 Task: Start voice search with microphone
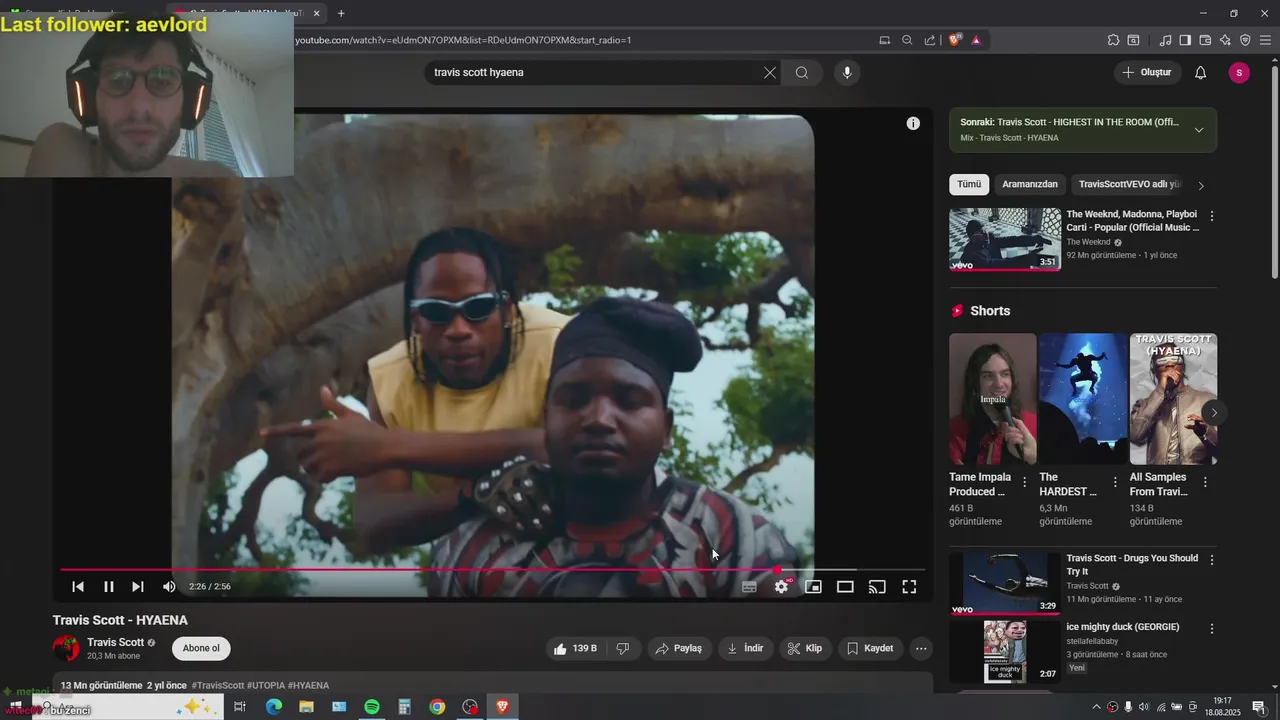(847, 72)
